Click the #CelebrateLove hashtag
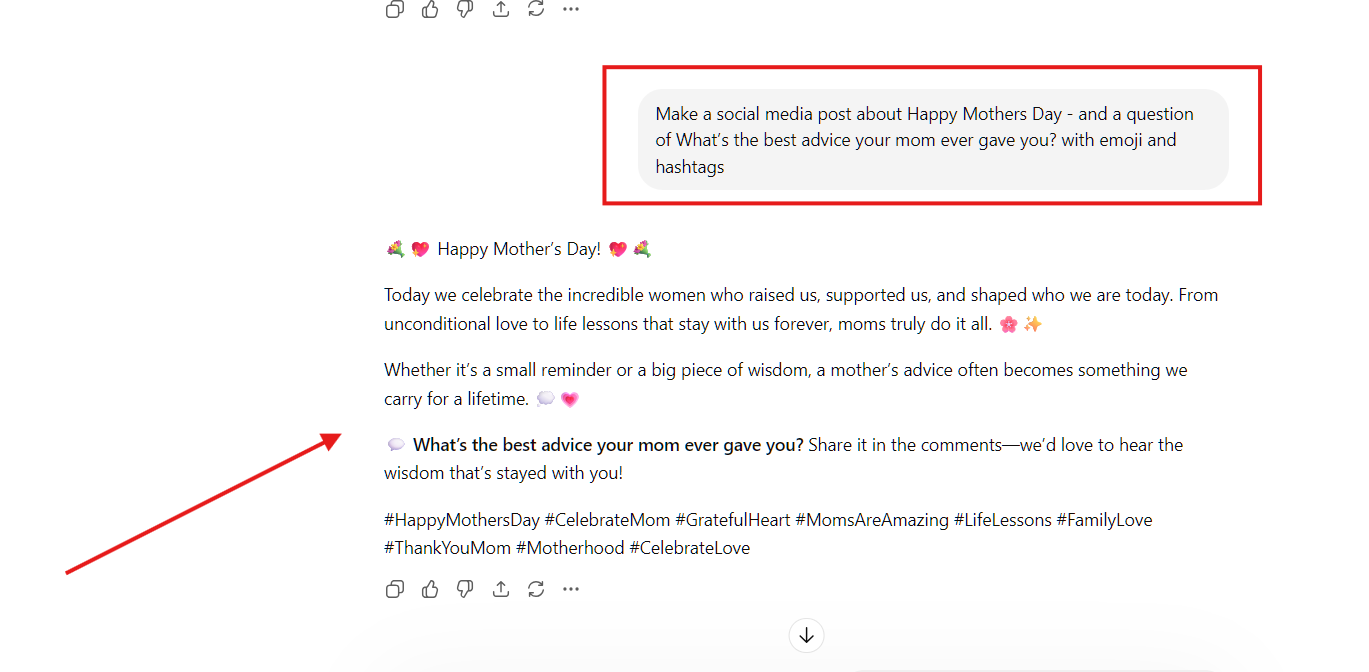The width and height of the screenshot is (1369, 672). coord(689,548)
